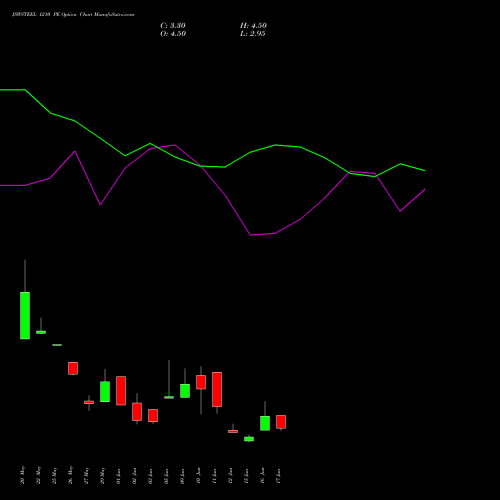
Task: Click the long red candle for 11 Jun
Action: click(217, 389)
